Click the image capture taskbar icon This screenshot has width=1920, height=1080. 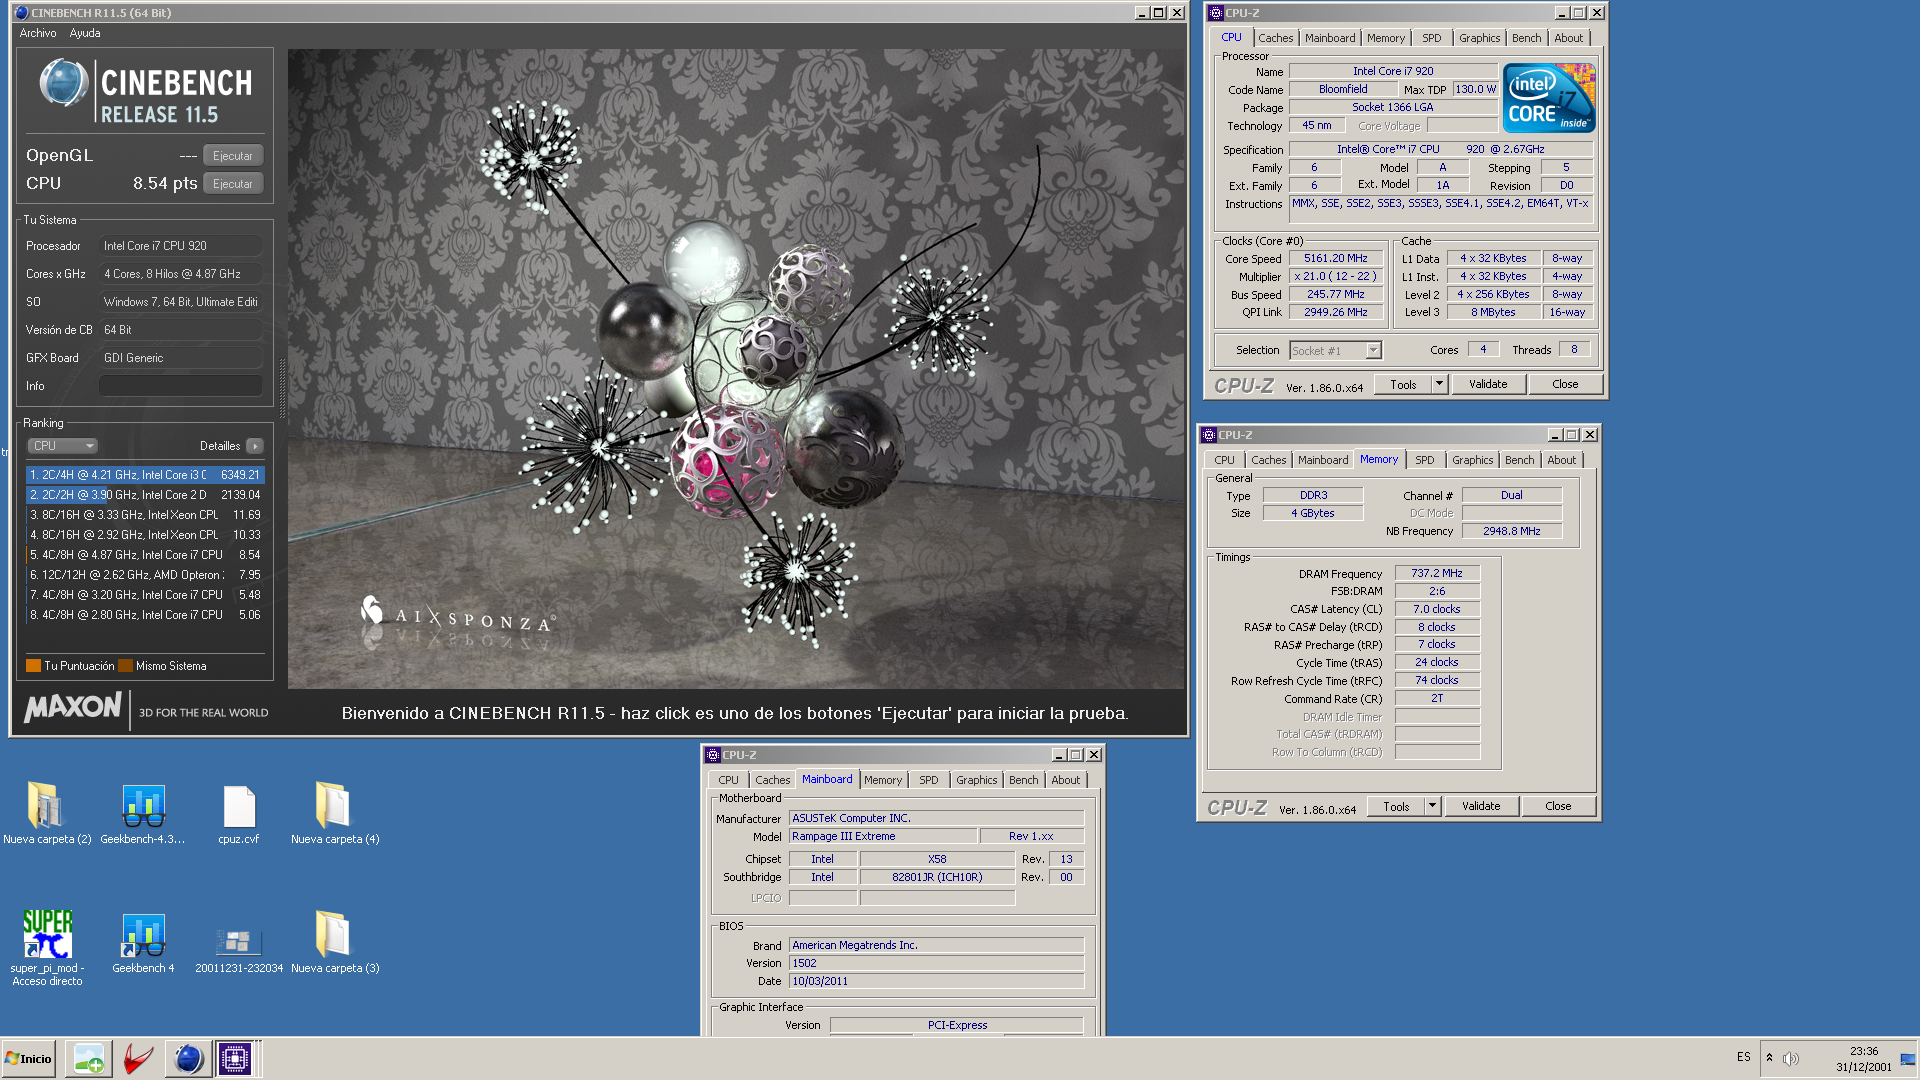pos(88,1059)
